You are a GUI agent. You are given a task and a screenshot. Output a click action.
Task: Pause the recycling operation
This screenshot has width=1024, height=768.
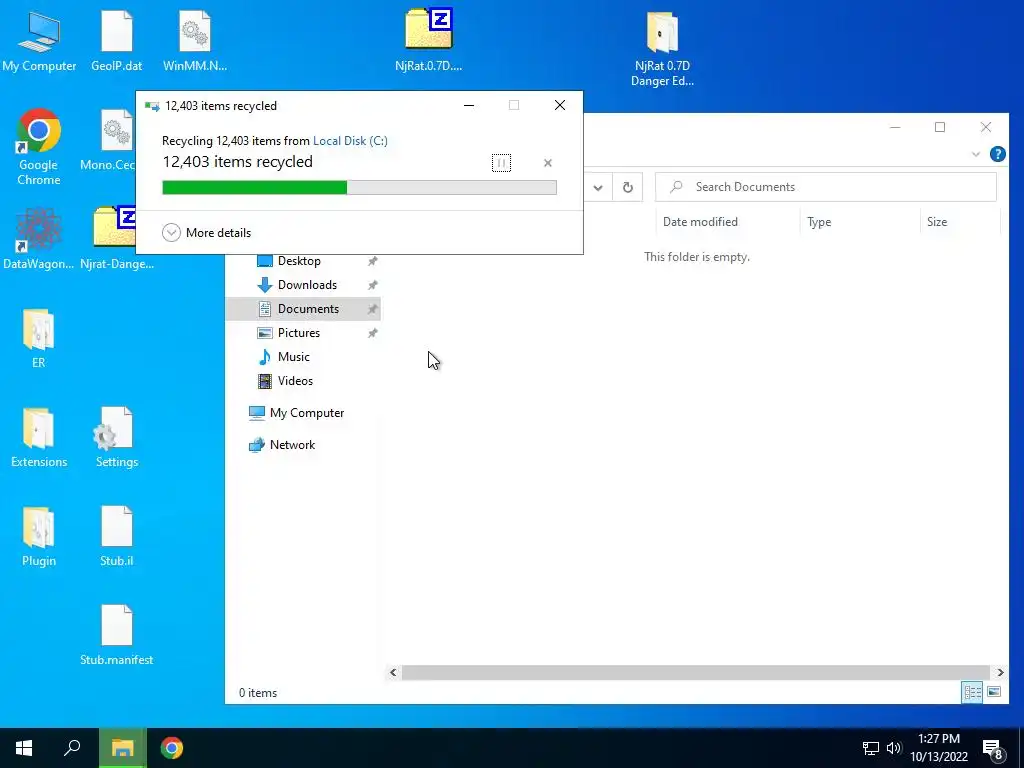point(501,163)
